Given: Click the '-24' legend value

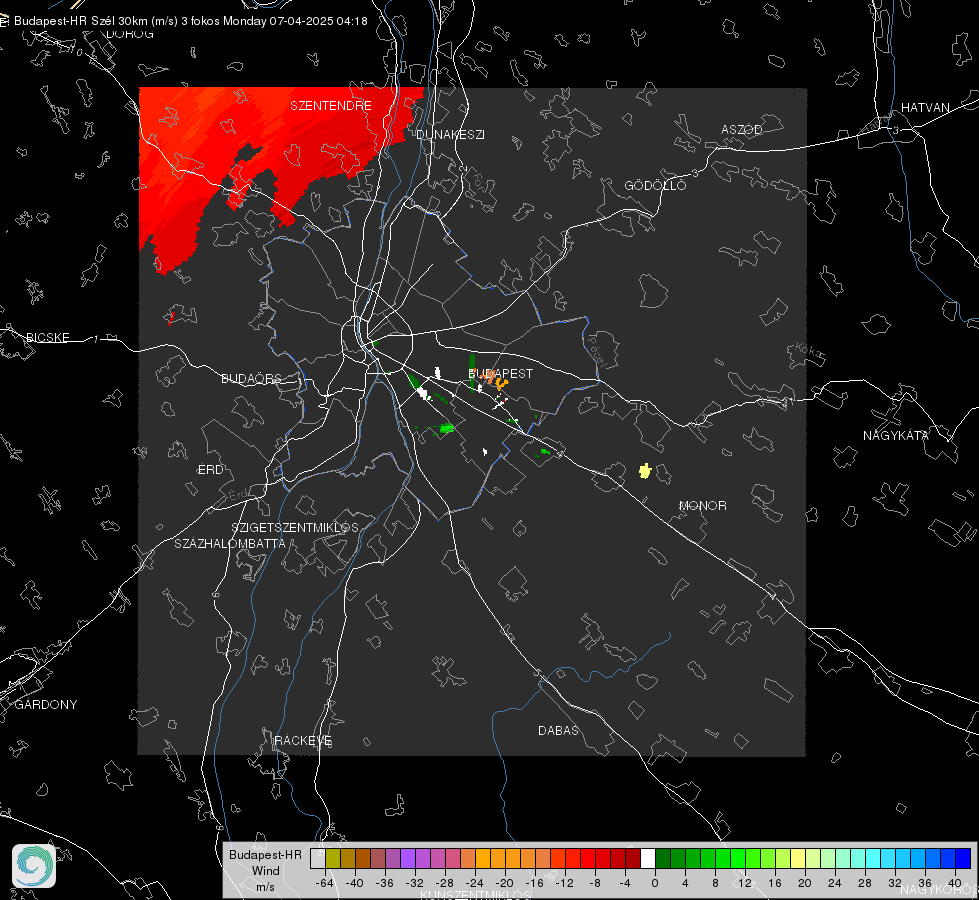Looking at the screenshot, I should coord(474,883).
